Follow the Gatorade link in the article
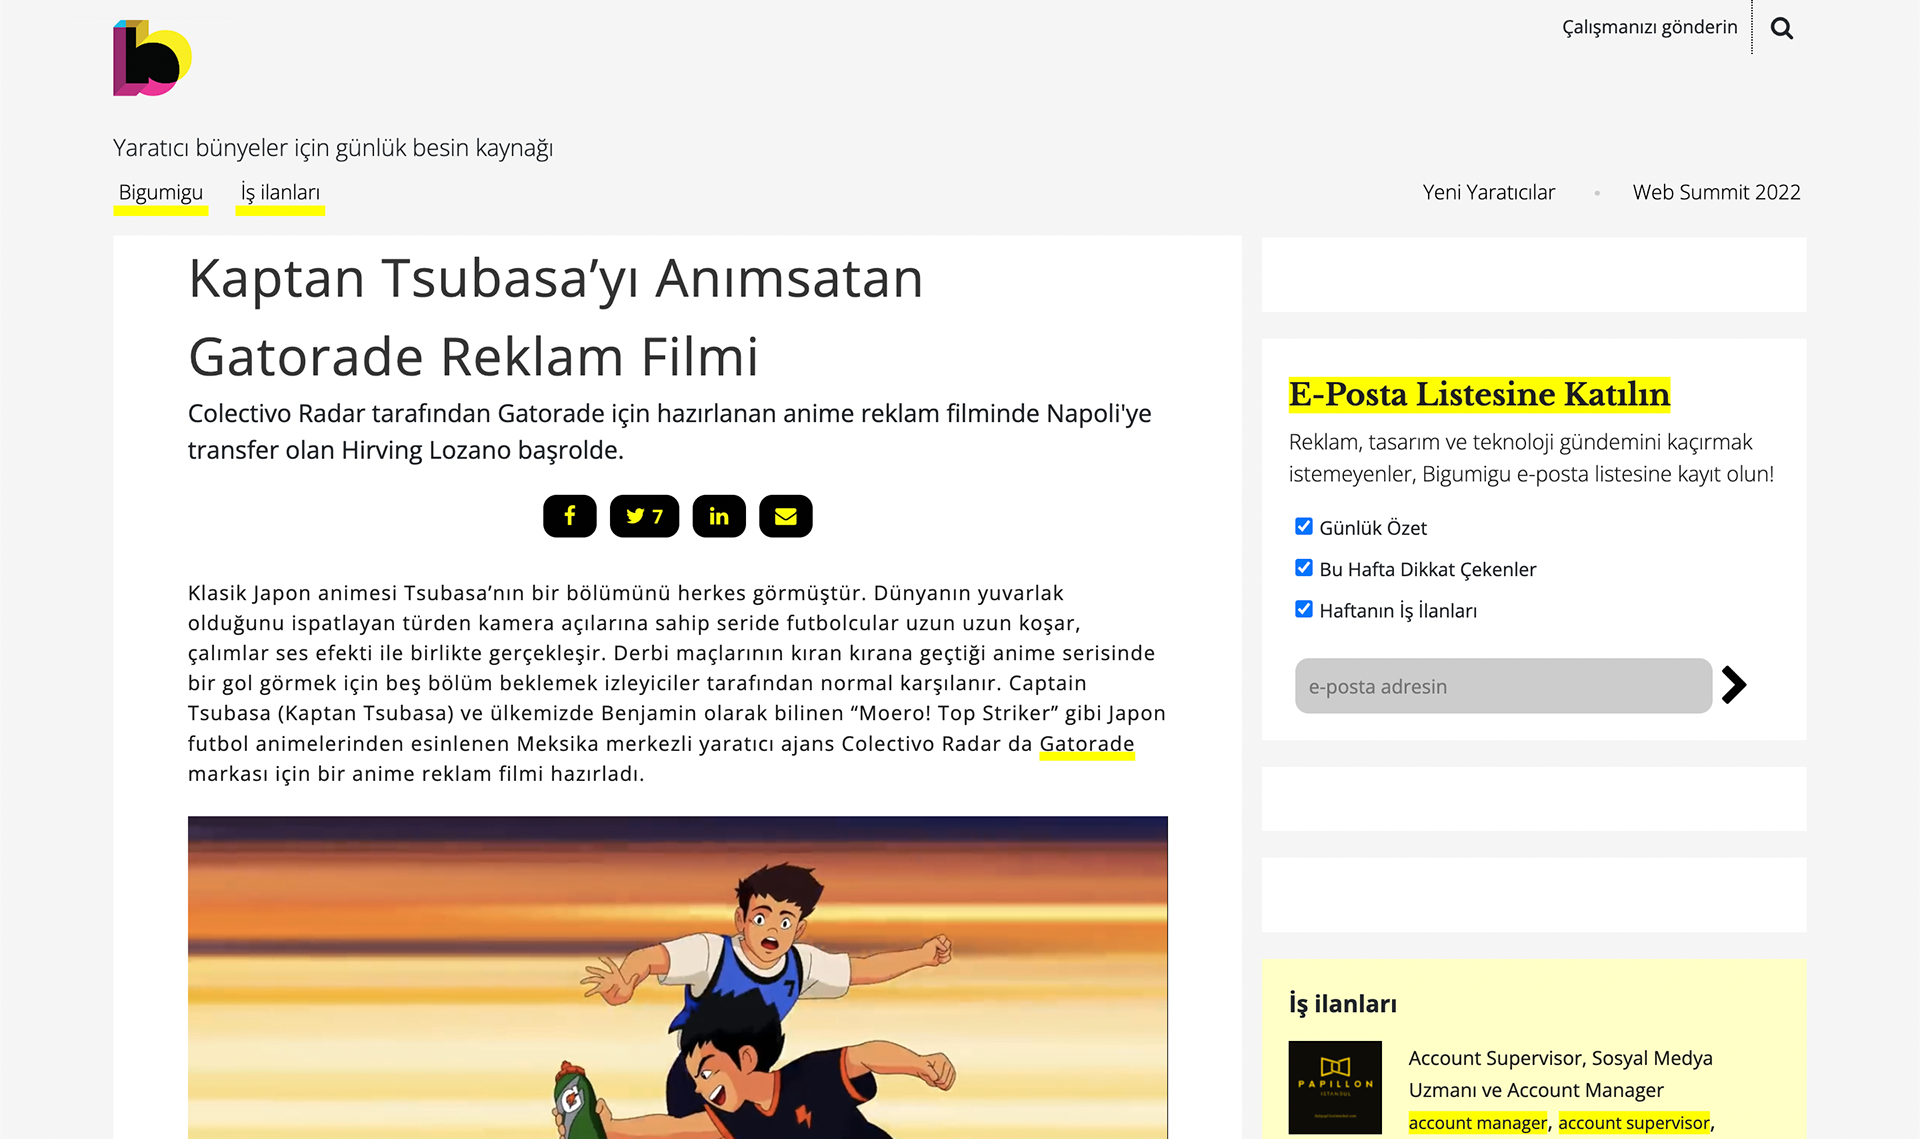1920x1139 pixels. click(1087, 744)
